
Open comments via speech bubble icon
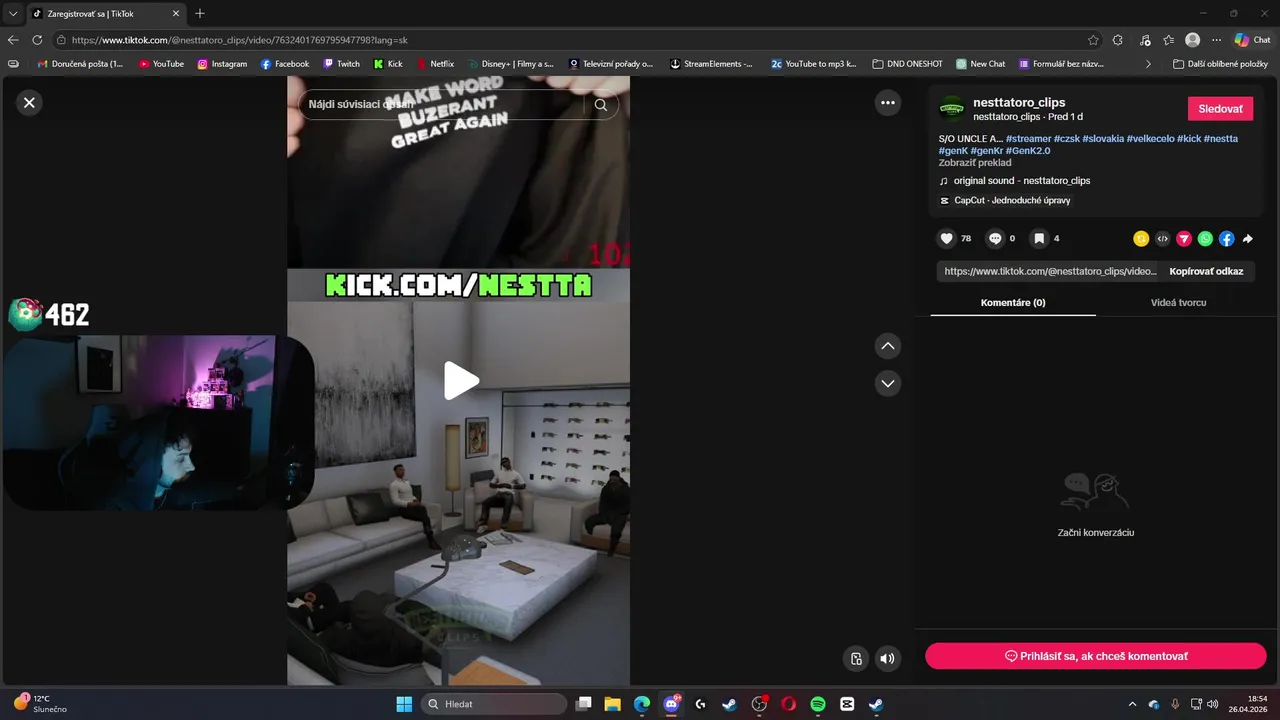pos(995,238)
